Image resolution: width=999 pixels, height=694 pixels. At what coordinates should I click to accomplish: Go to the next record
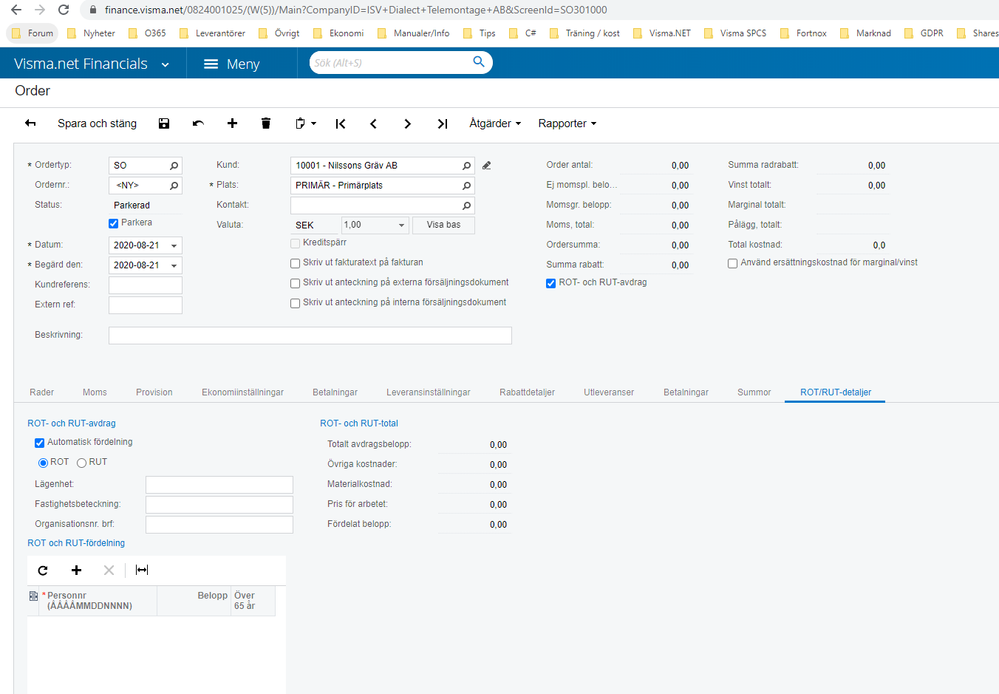click(x=407, y=124)
